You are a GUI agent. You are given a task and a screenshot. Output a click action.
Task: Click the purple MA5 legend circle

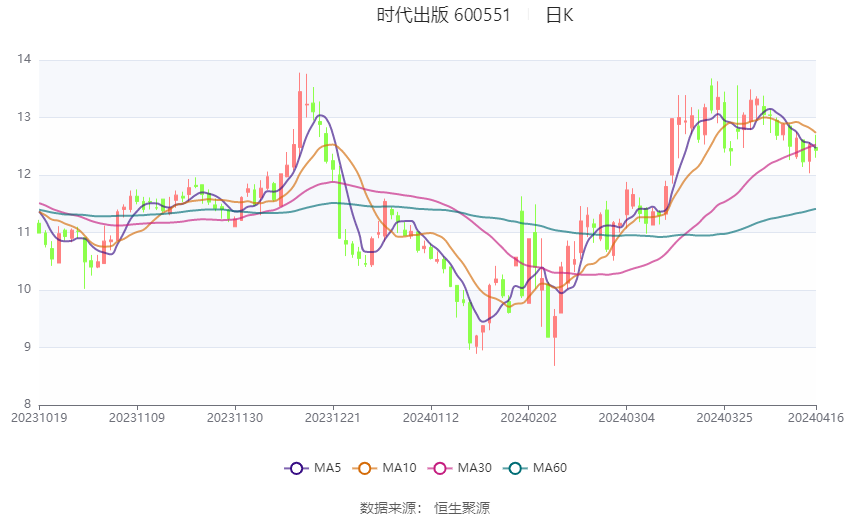point(297,469)
